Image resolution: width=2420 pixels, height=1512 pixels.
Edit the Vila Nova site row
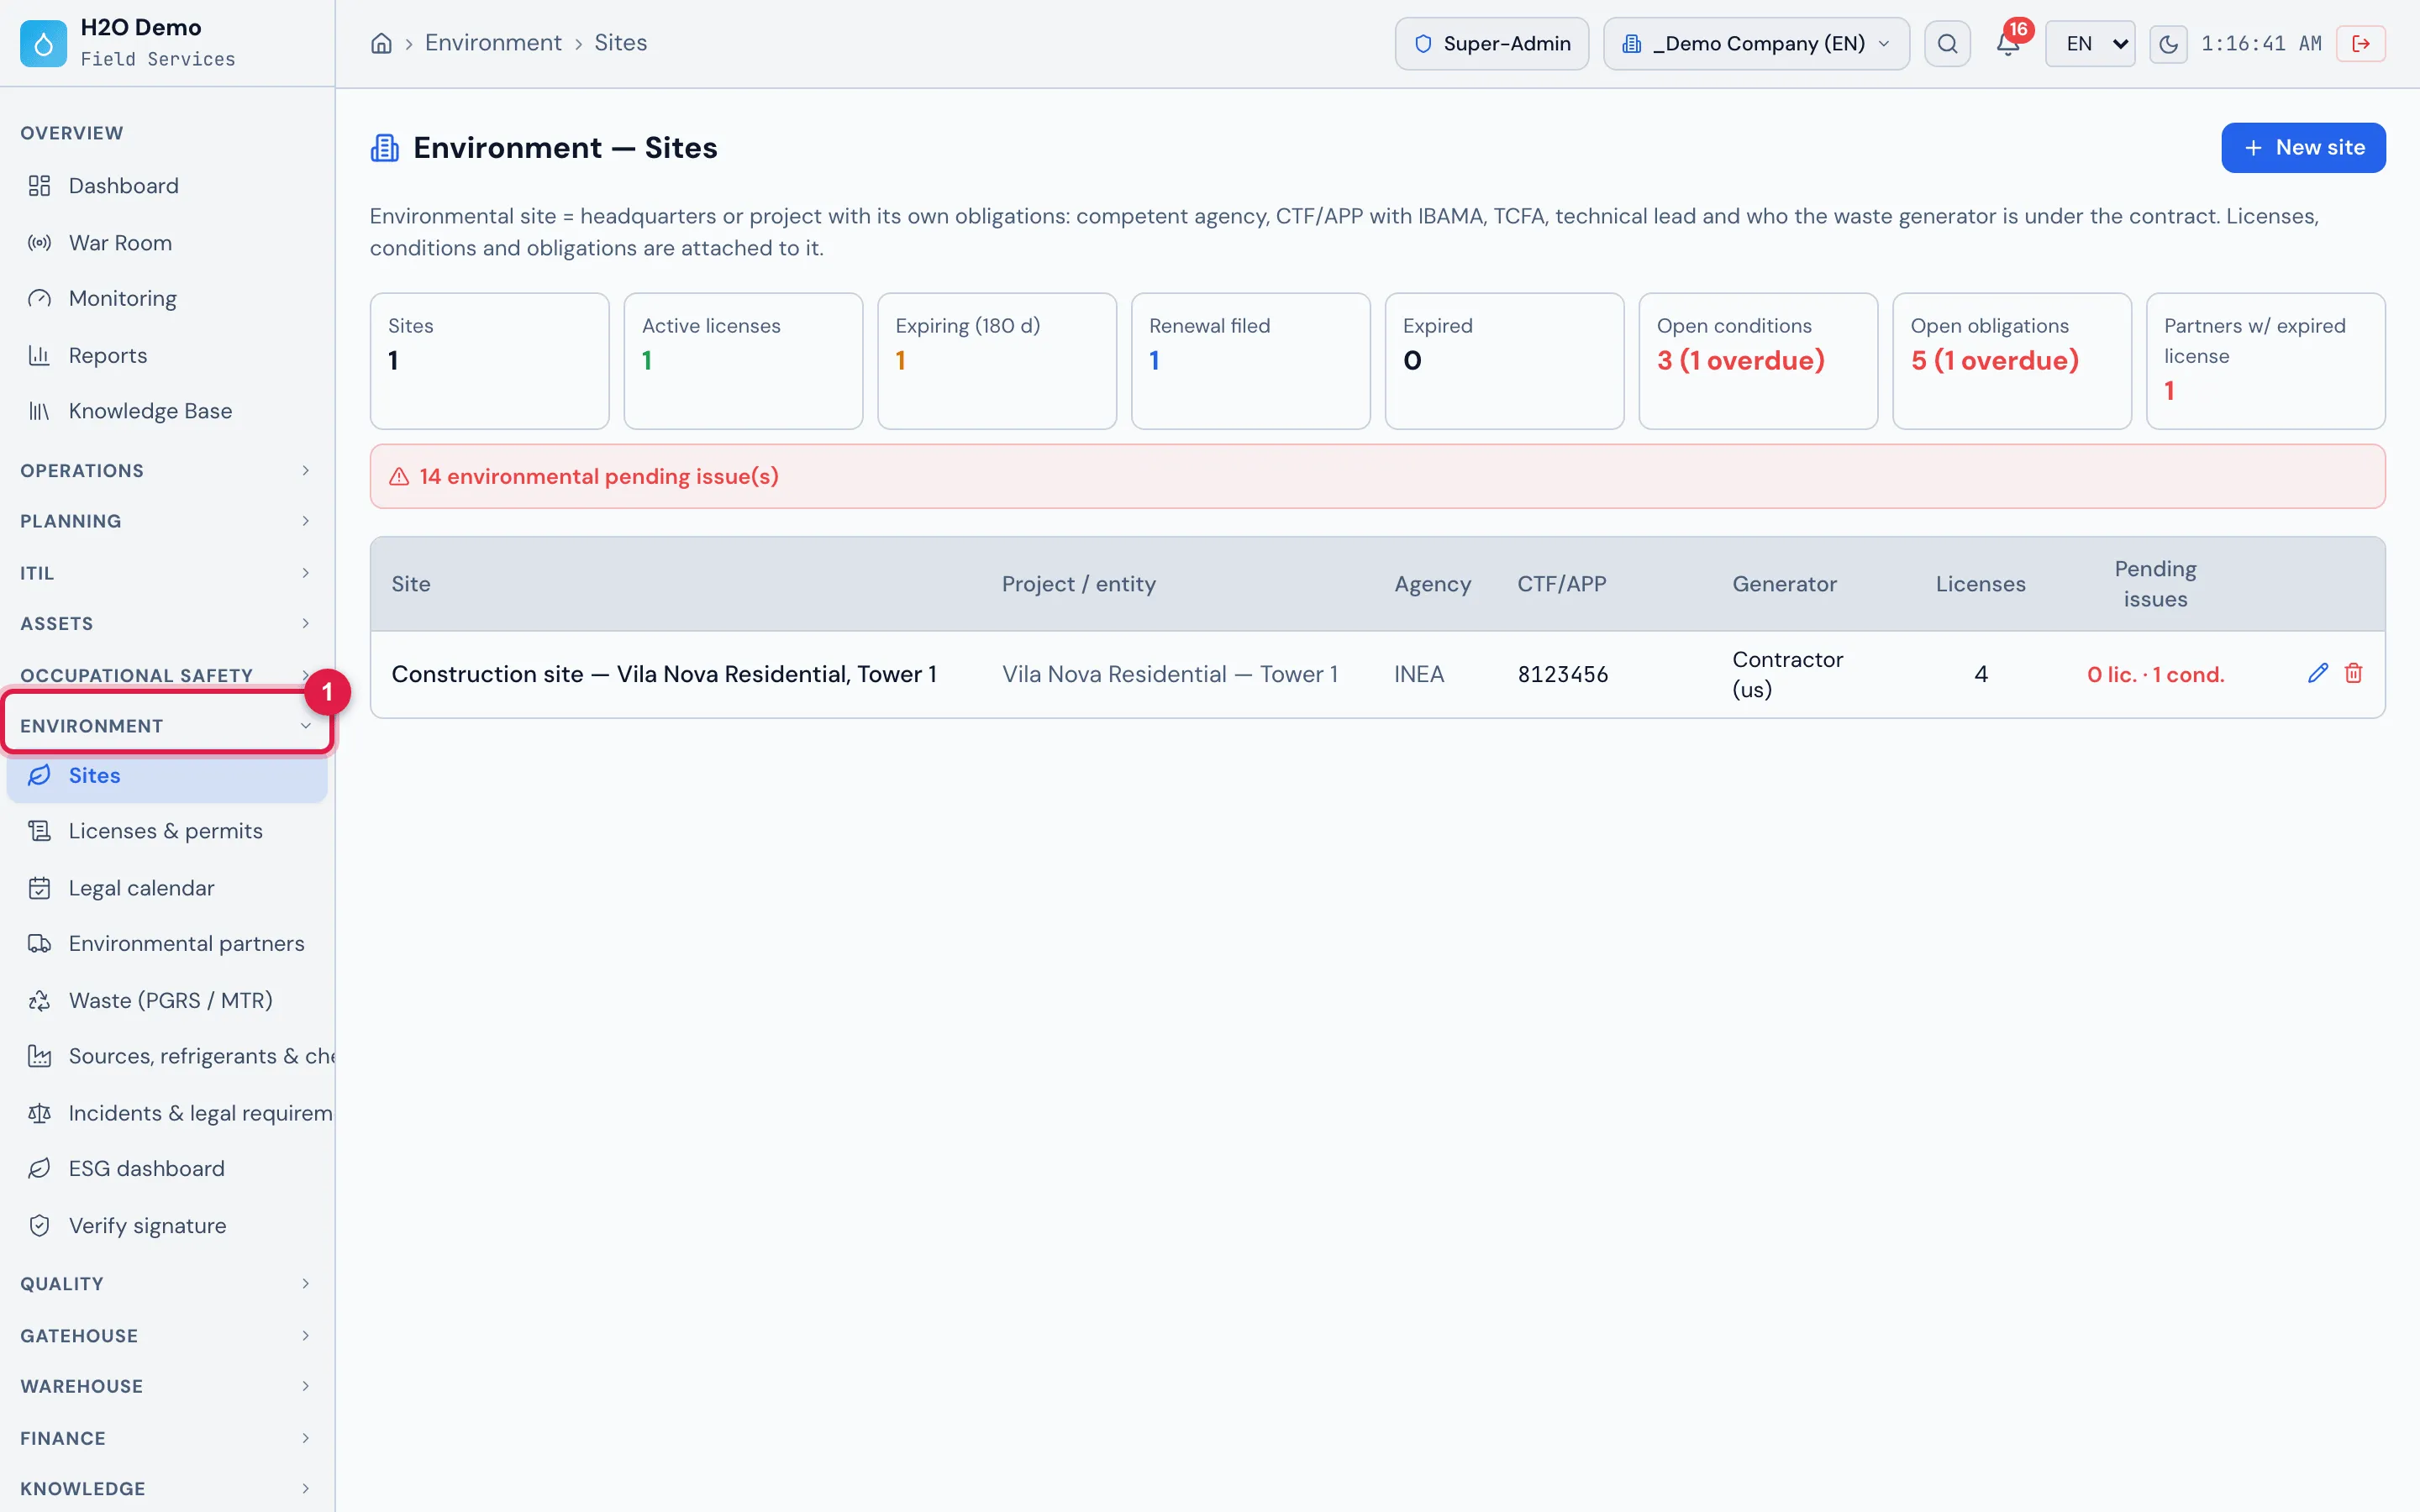[x=2318, y=673]
